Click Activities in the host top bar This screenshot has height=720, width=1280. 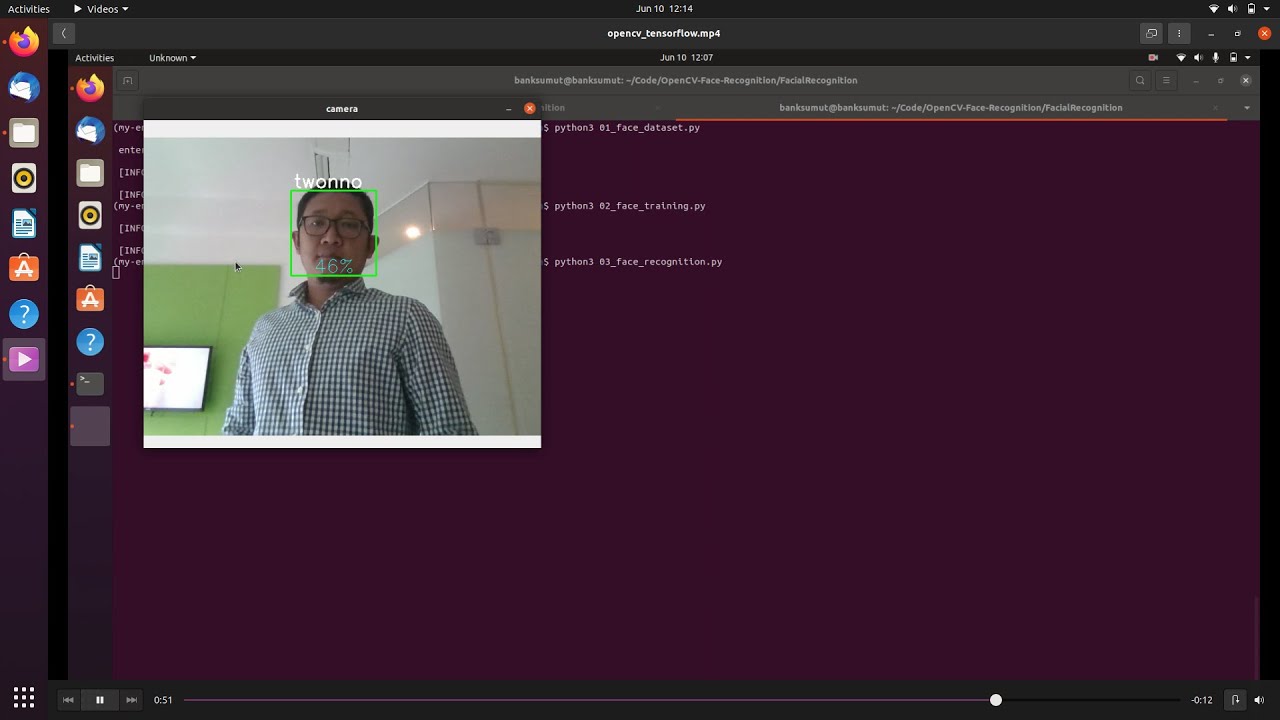pos(29,9)
